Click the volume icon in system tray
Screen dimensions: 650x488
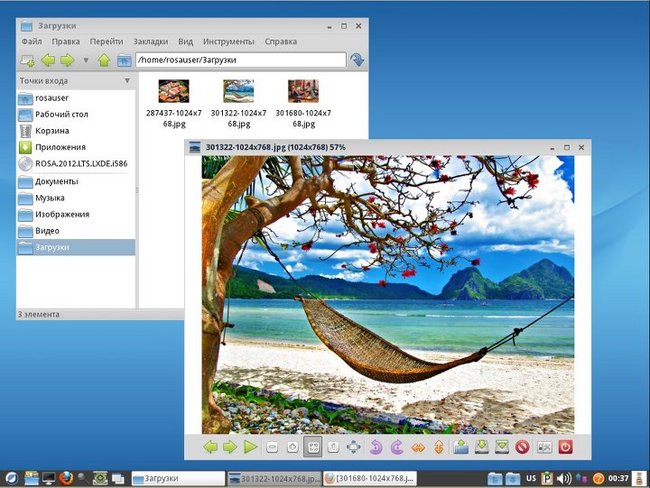point(563,478)
